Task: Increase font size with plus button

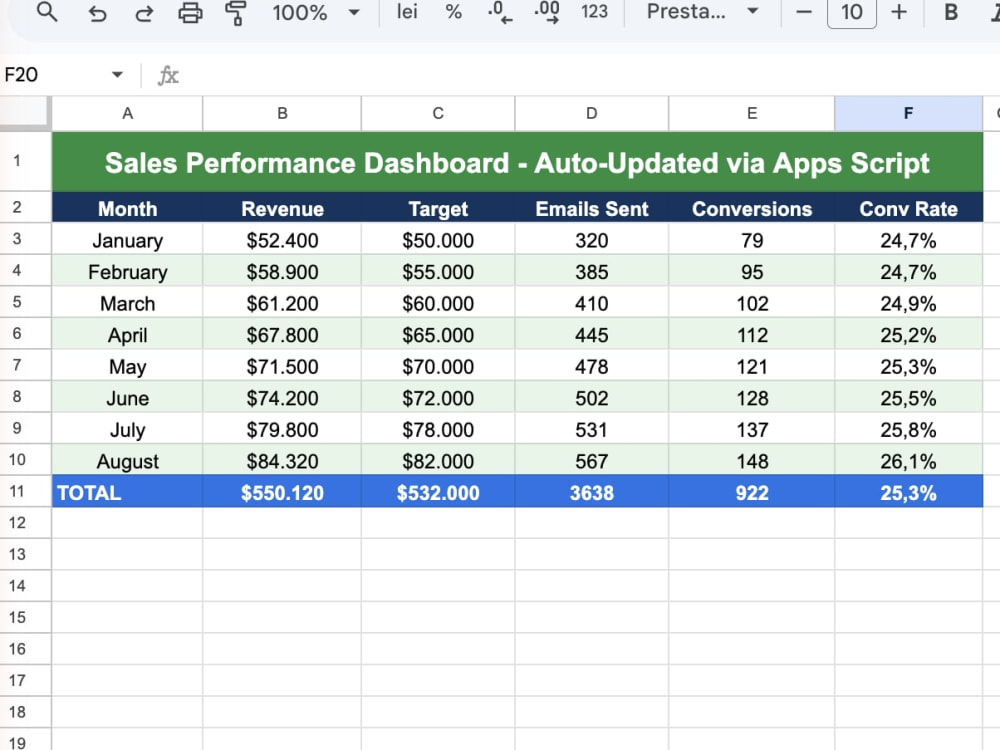Action: coord(899,12)
